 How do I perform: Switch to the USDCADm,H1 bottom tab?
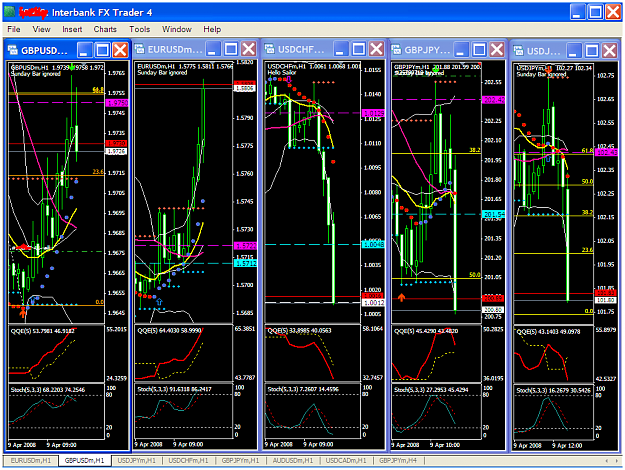[346, 460]
